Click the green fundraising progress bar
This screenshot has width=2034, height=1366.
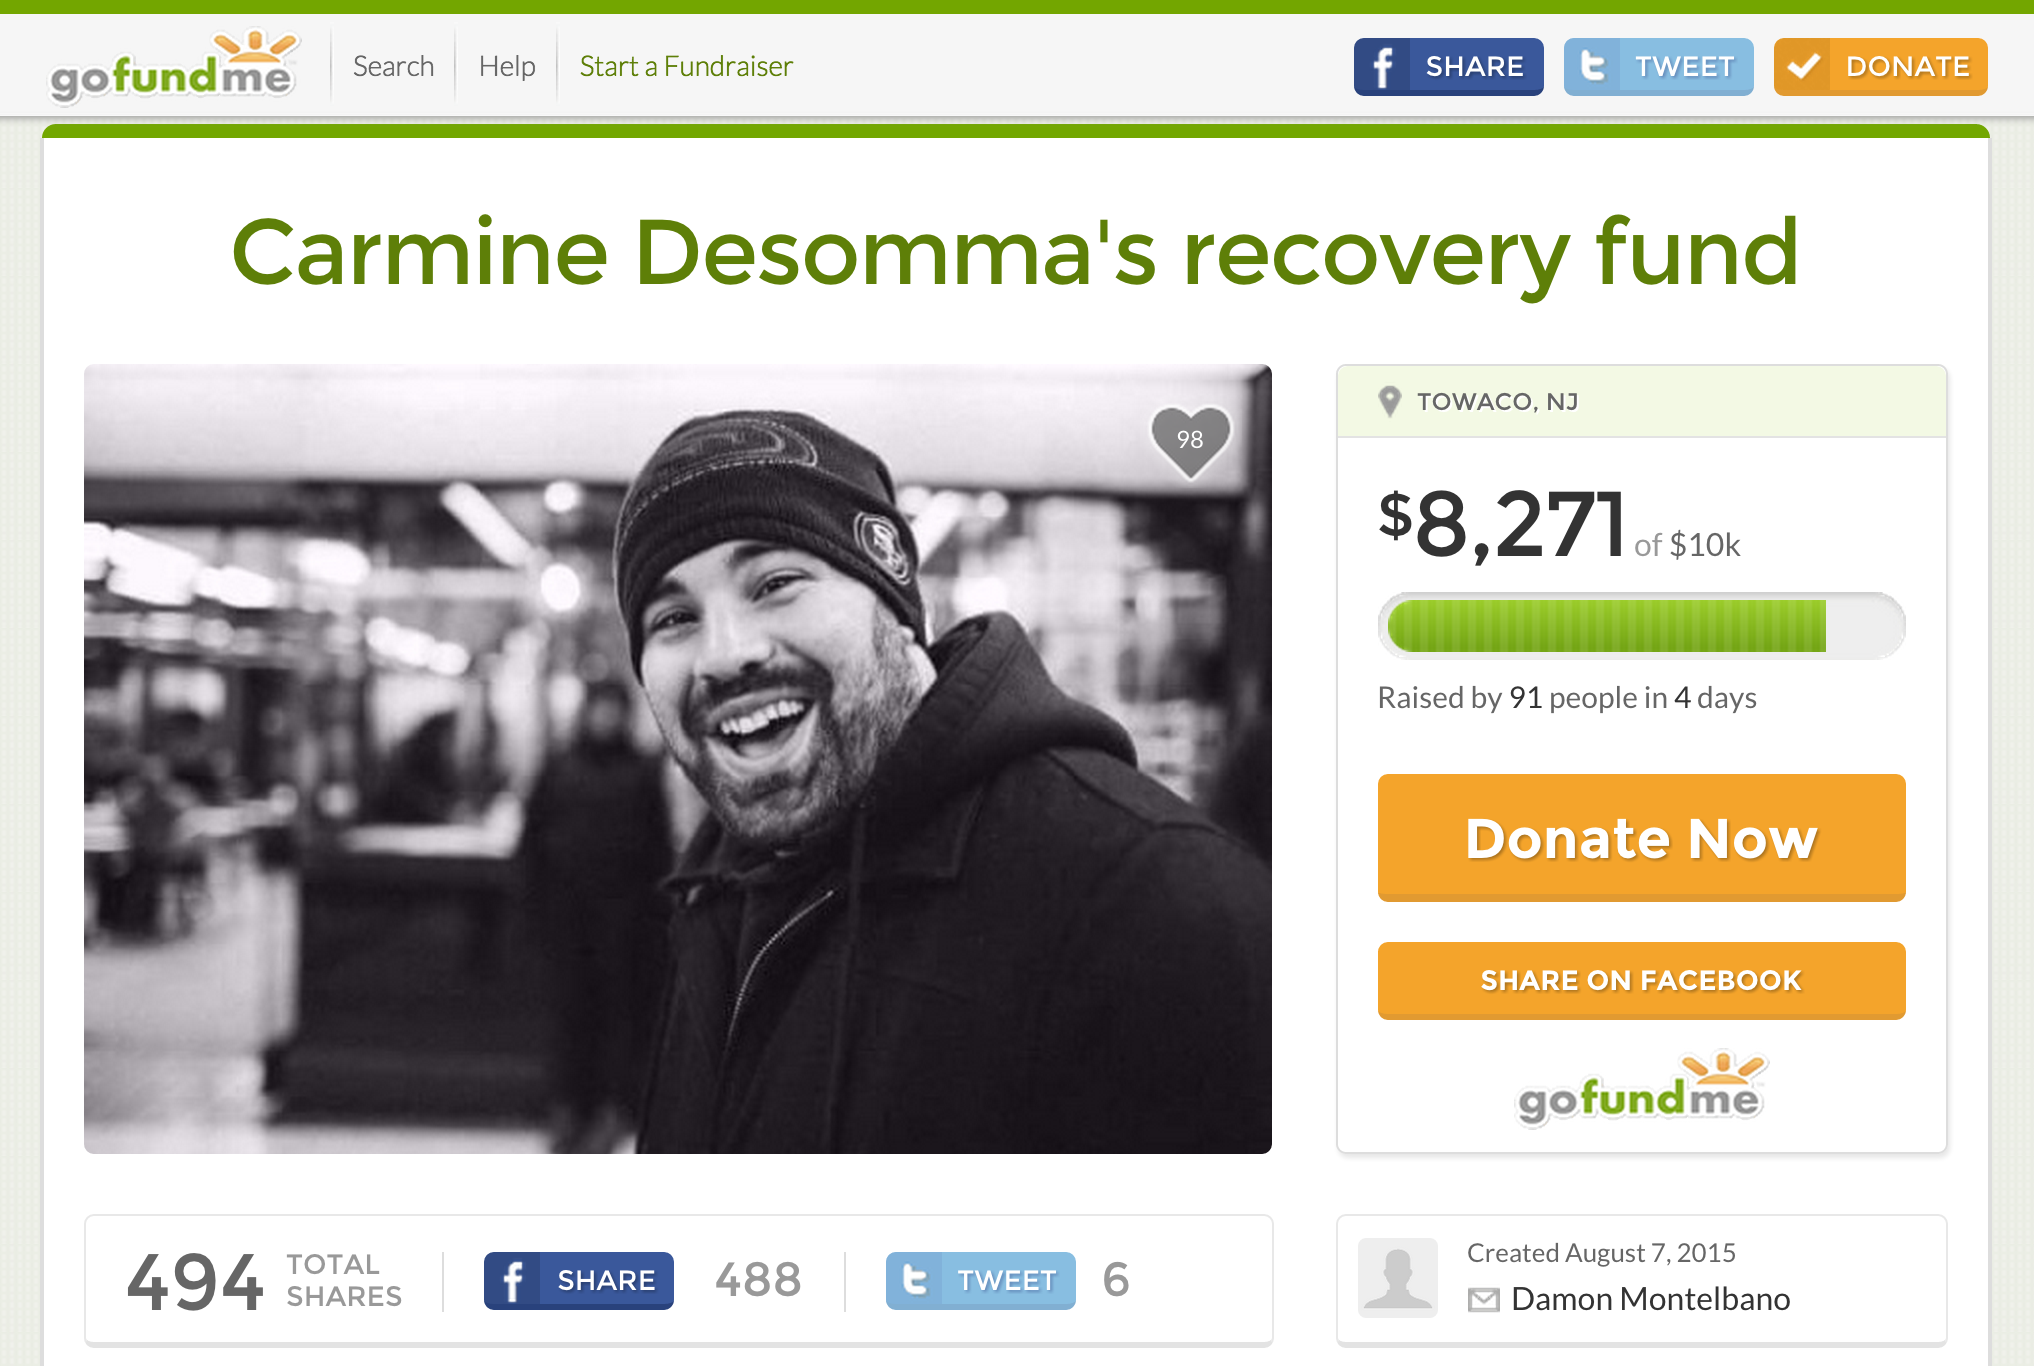(1641, 626)
